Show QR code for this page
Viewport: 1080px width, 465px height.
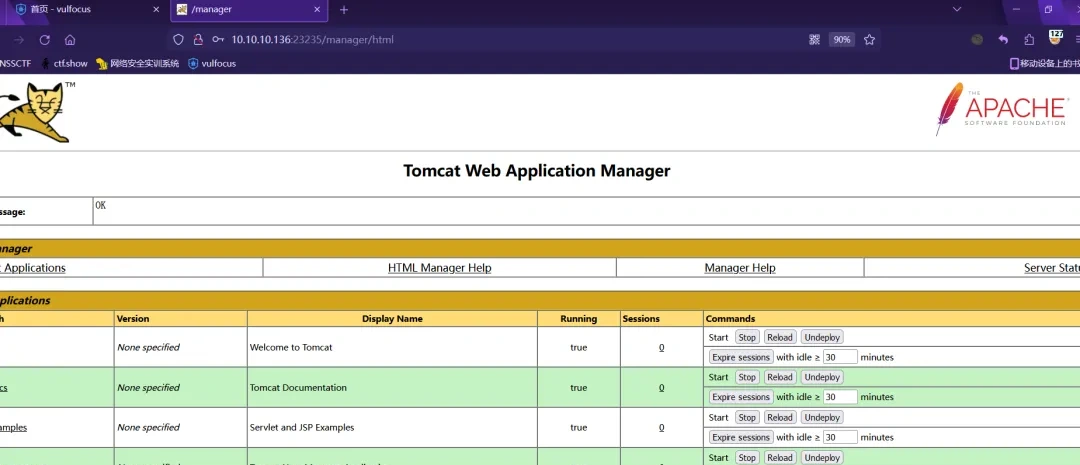[x=814, y=40]
